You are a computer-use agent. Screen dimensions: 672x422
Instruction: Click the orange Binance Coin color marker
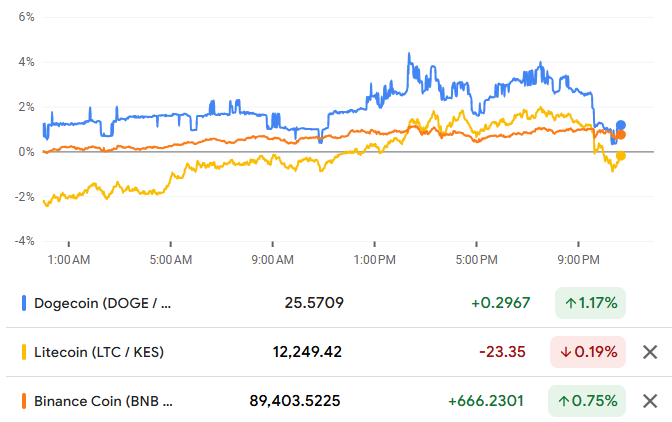[x=24, y=402]
